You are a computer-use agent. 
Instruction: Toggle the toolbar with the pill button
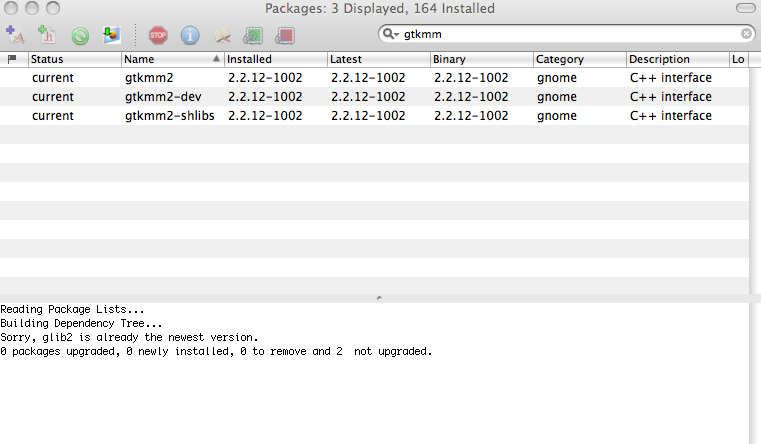744,8
